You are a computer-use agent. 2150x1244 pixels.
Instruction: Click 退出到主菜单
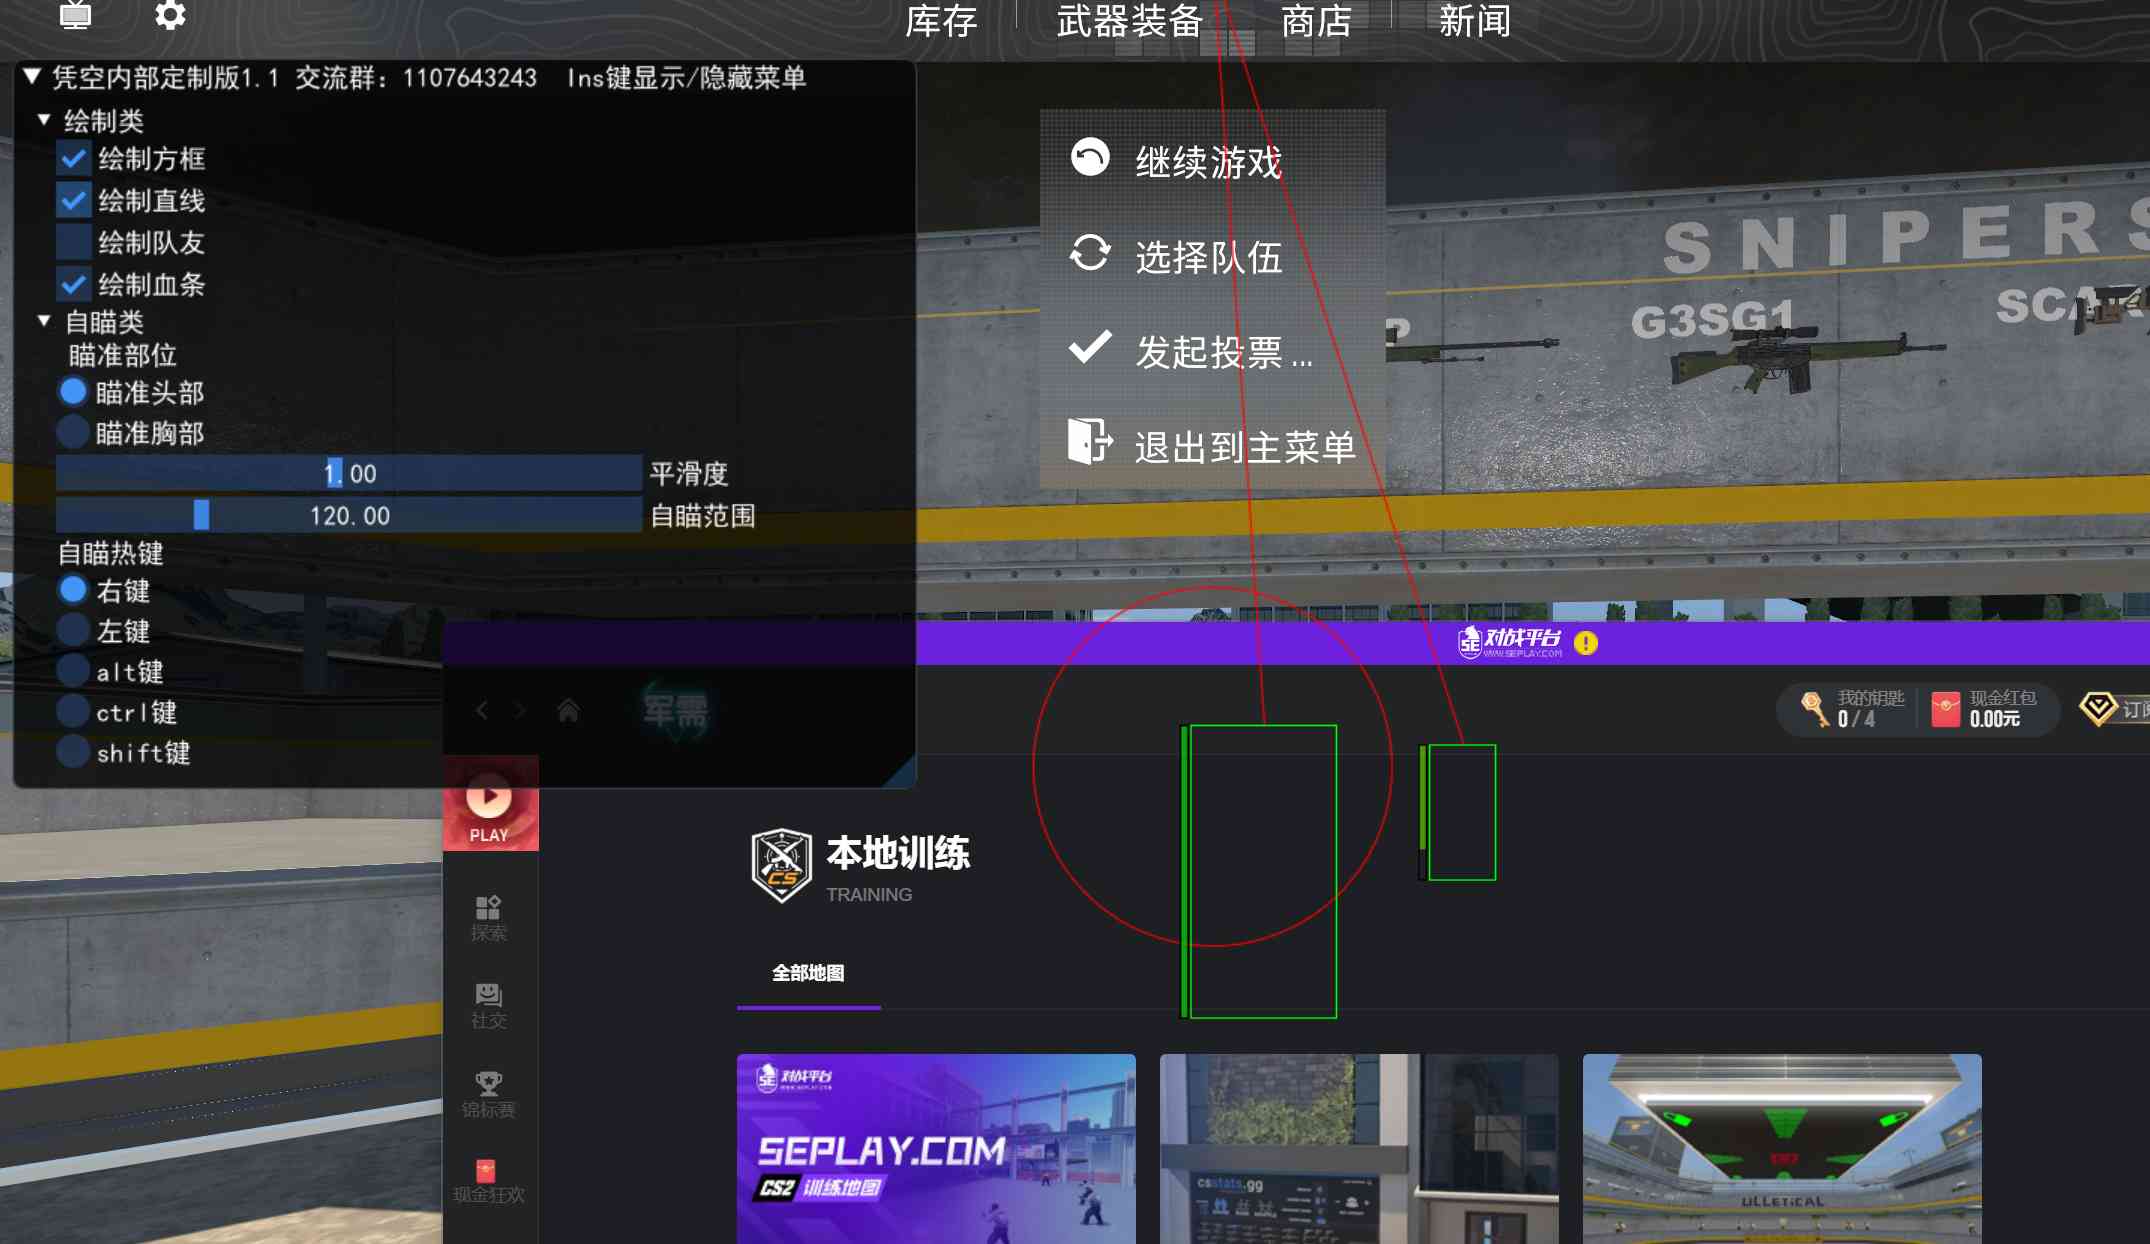coord(1245,447)
